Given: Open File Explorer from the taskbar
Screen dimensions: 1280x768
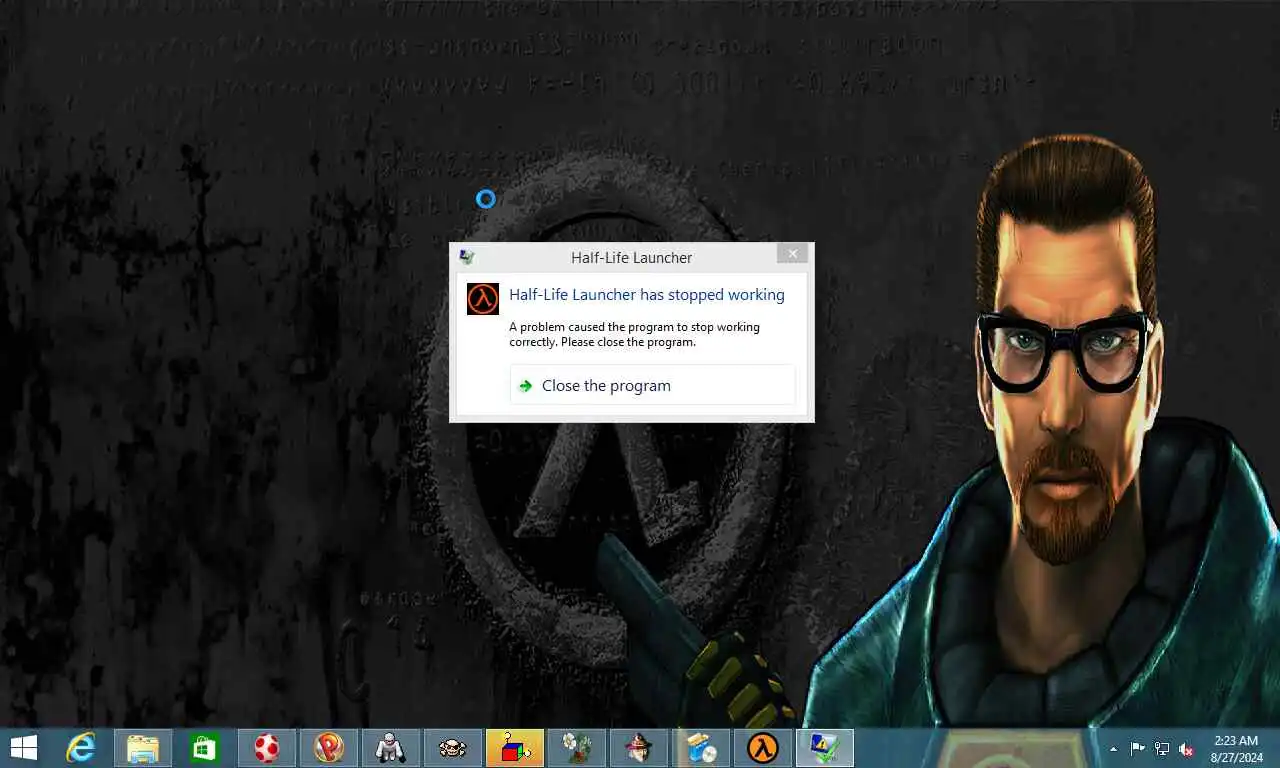Looking at the screenshot, I should tap(143, 747).
